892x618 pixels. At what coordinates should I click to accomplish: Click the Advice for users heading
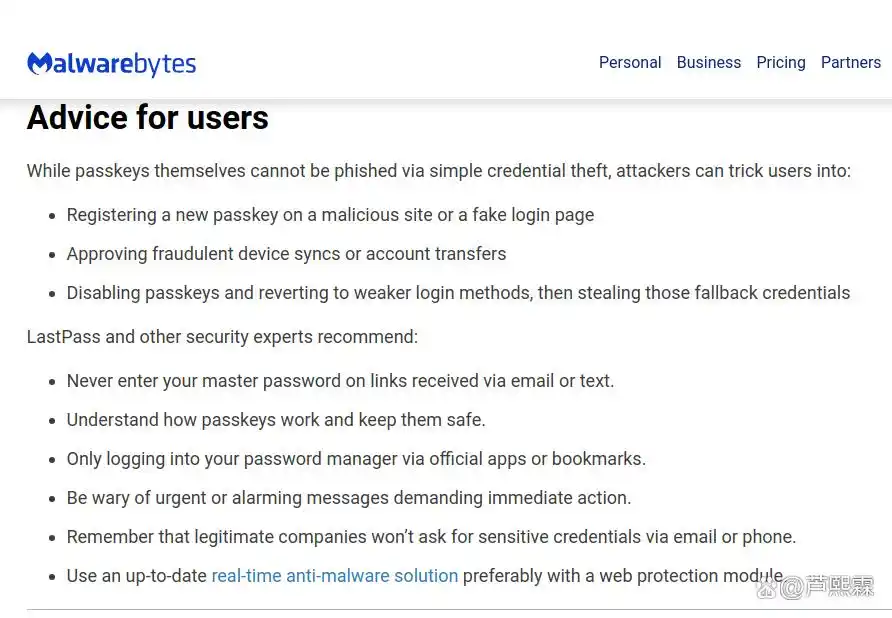point(148,118)
